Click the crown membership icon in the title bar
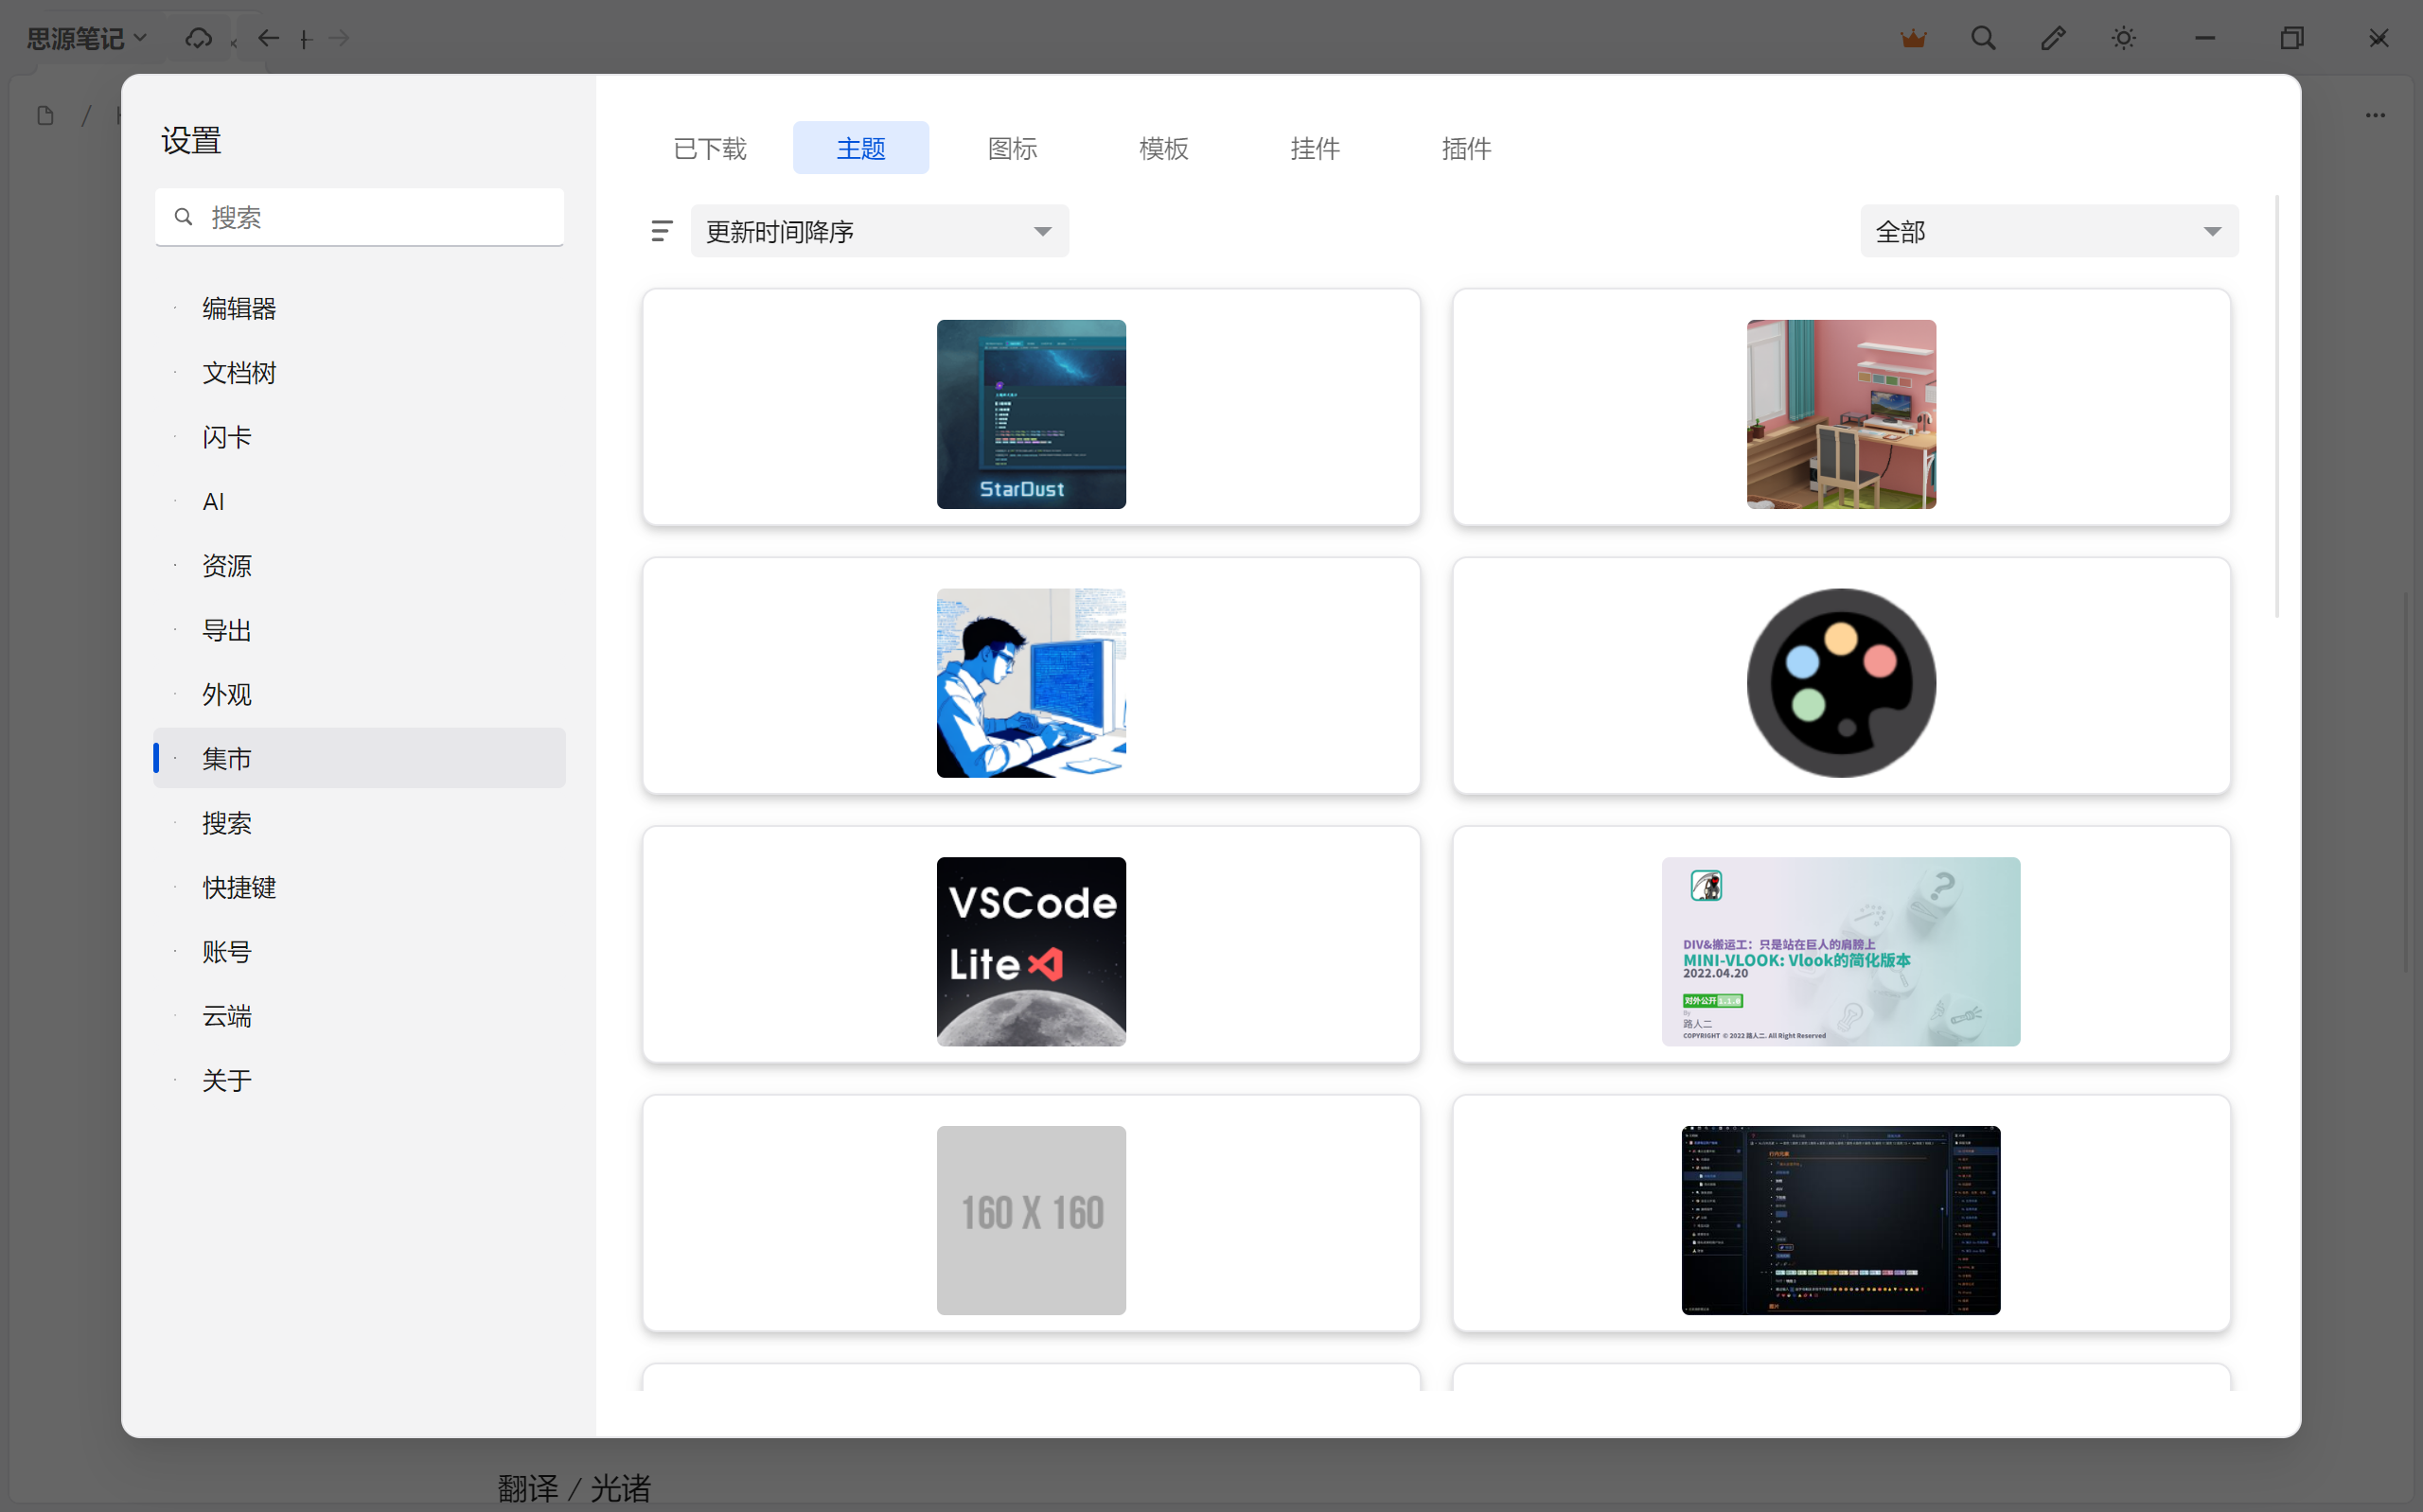 1913,38
